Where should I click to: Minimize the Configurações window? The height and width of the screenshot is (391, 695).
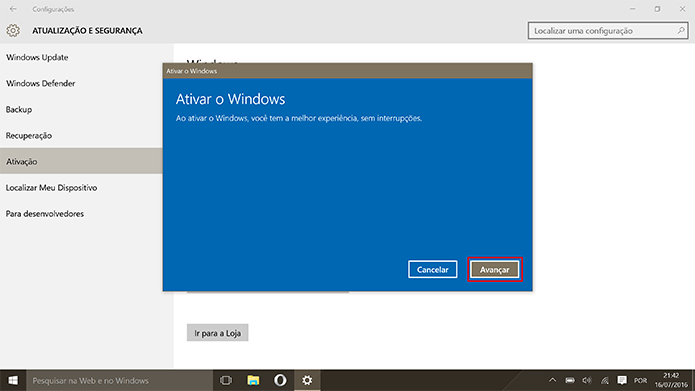(x=633, y=9)
